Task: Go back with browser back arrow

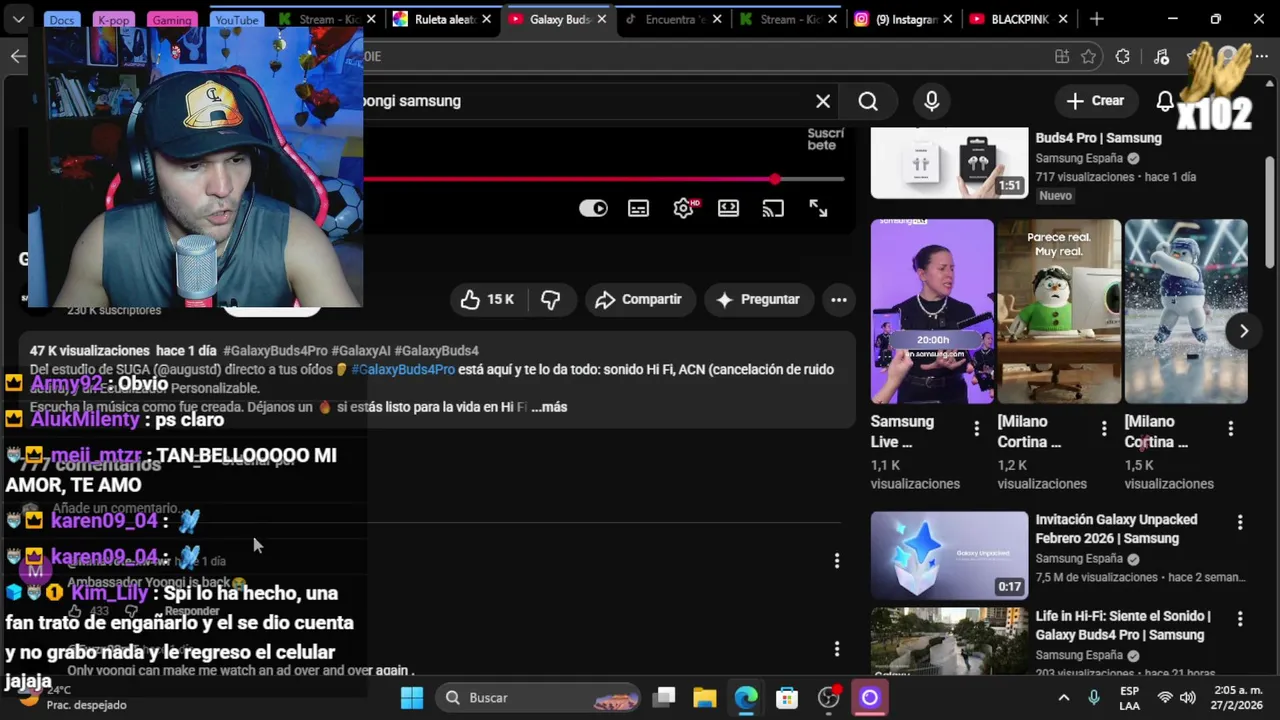Action: pyautogui.click(x=18, y=56)
